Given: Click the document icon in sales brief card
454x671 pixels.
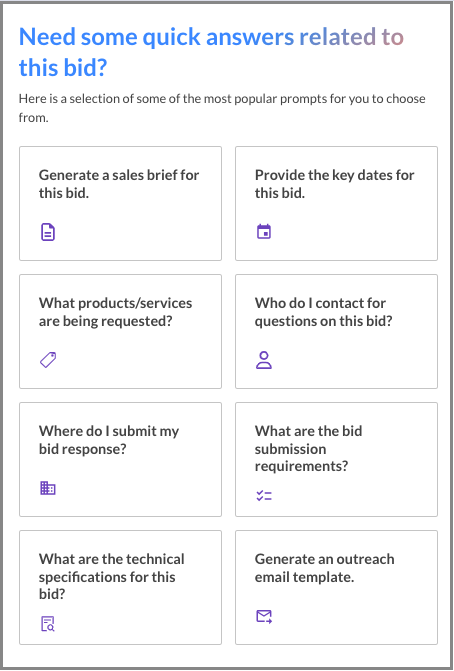Looking at the screenshot, I should pyautogui.click(x=48, y=232).
